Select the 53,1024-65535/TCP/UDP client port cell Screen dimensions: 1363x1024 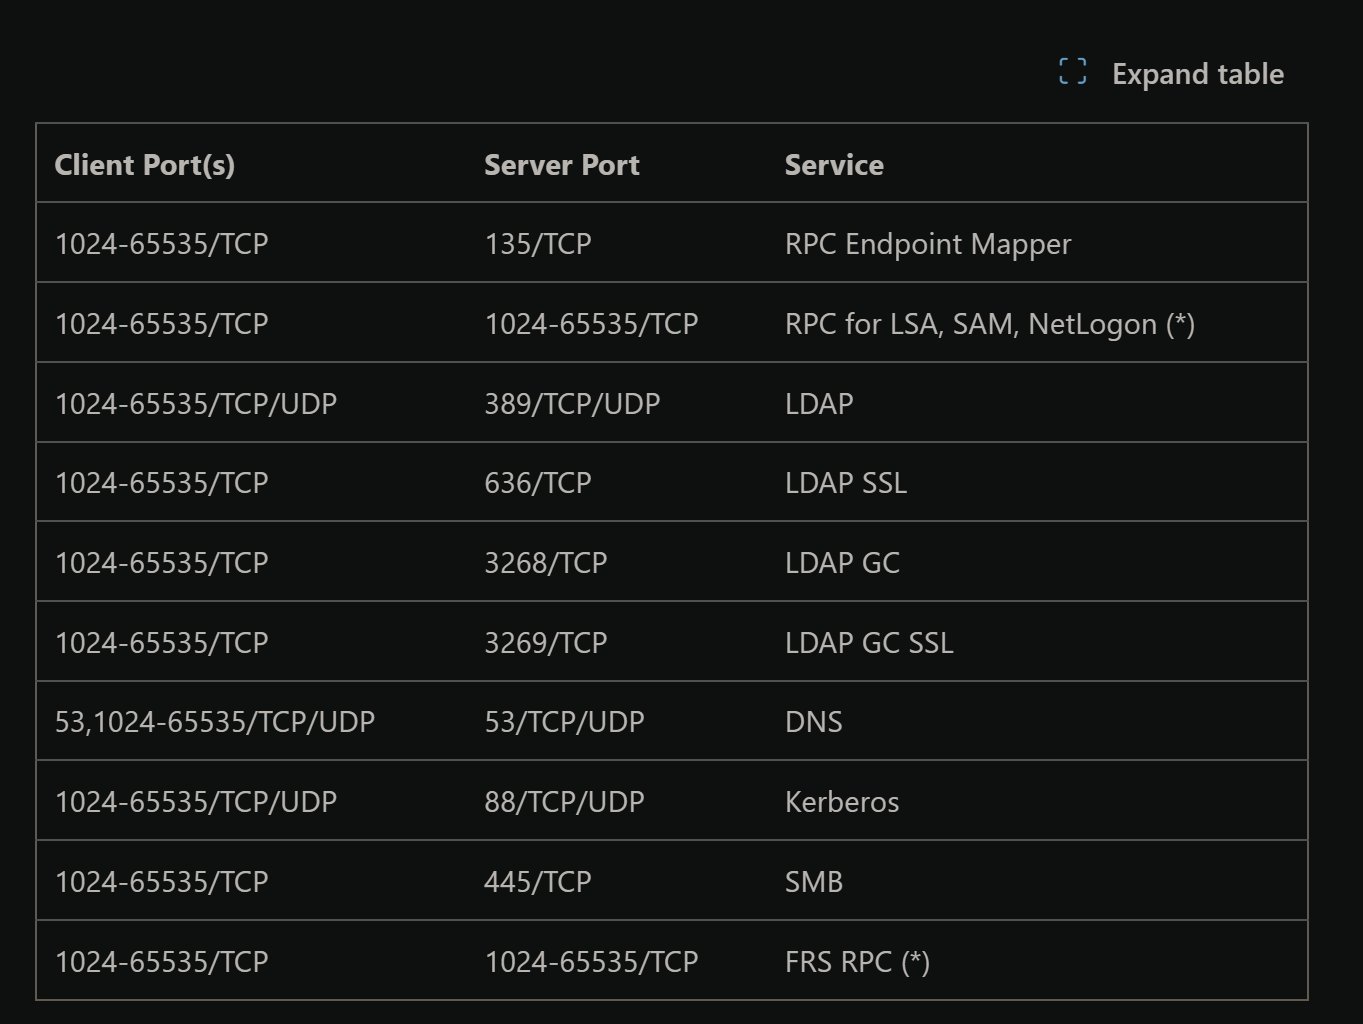coord(214,721)
